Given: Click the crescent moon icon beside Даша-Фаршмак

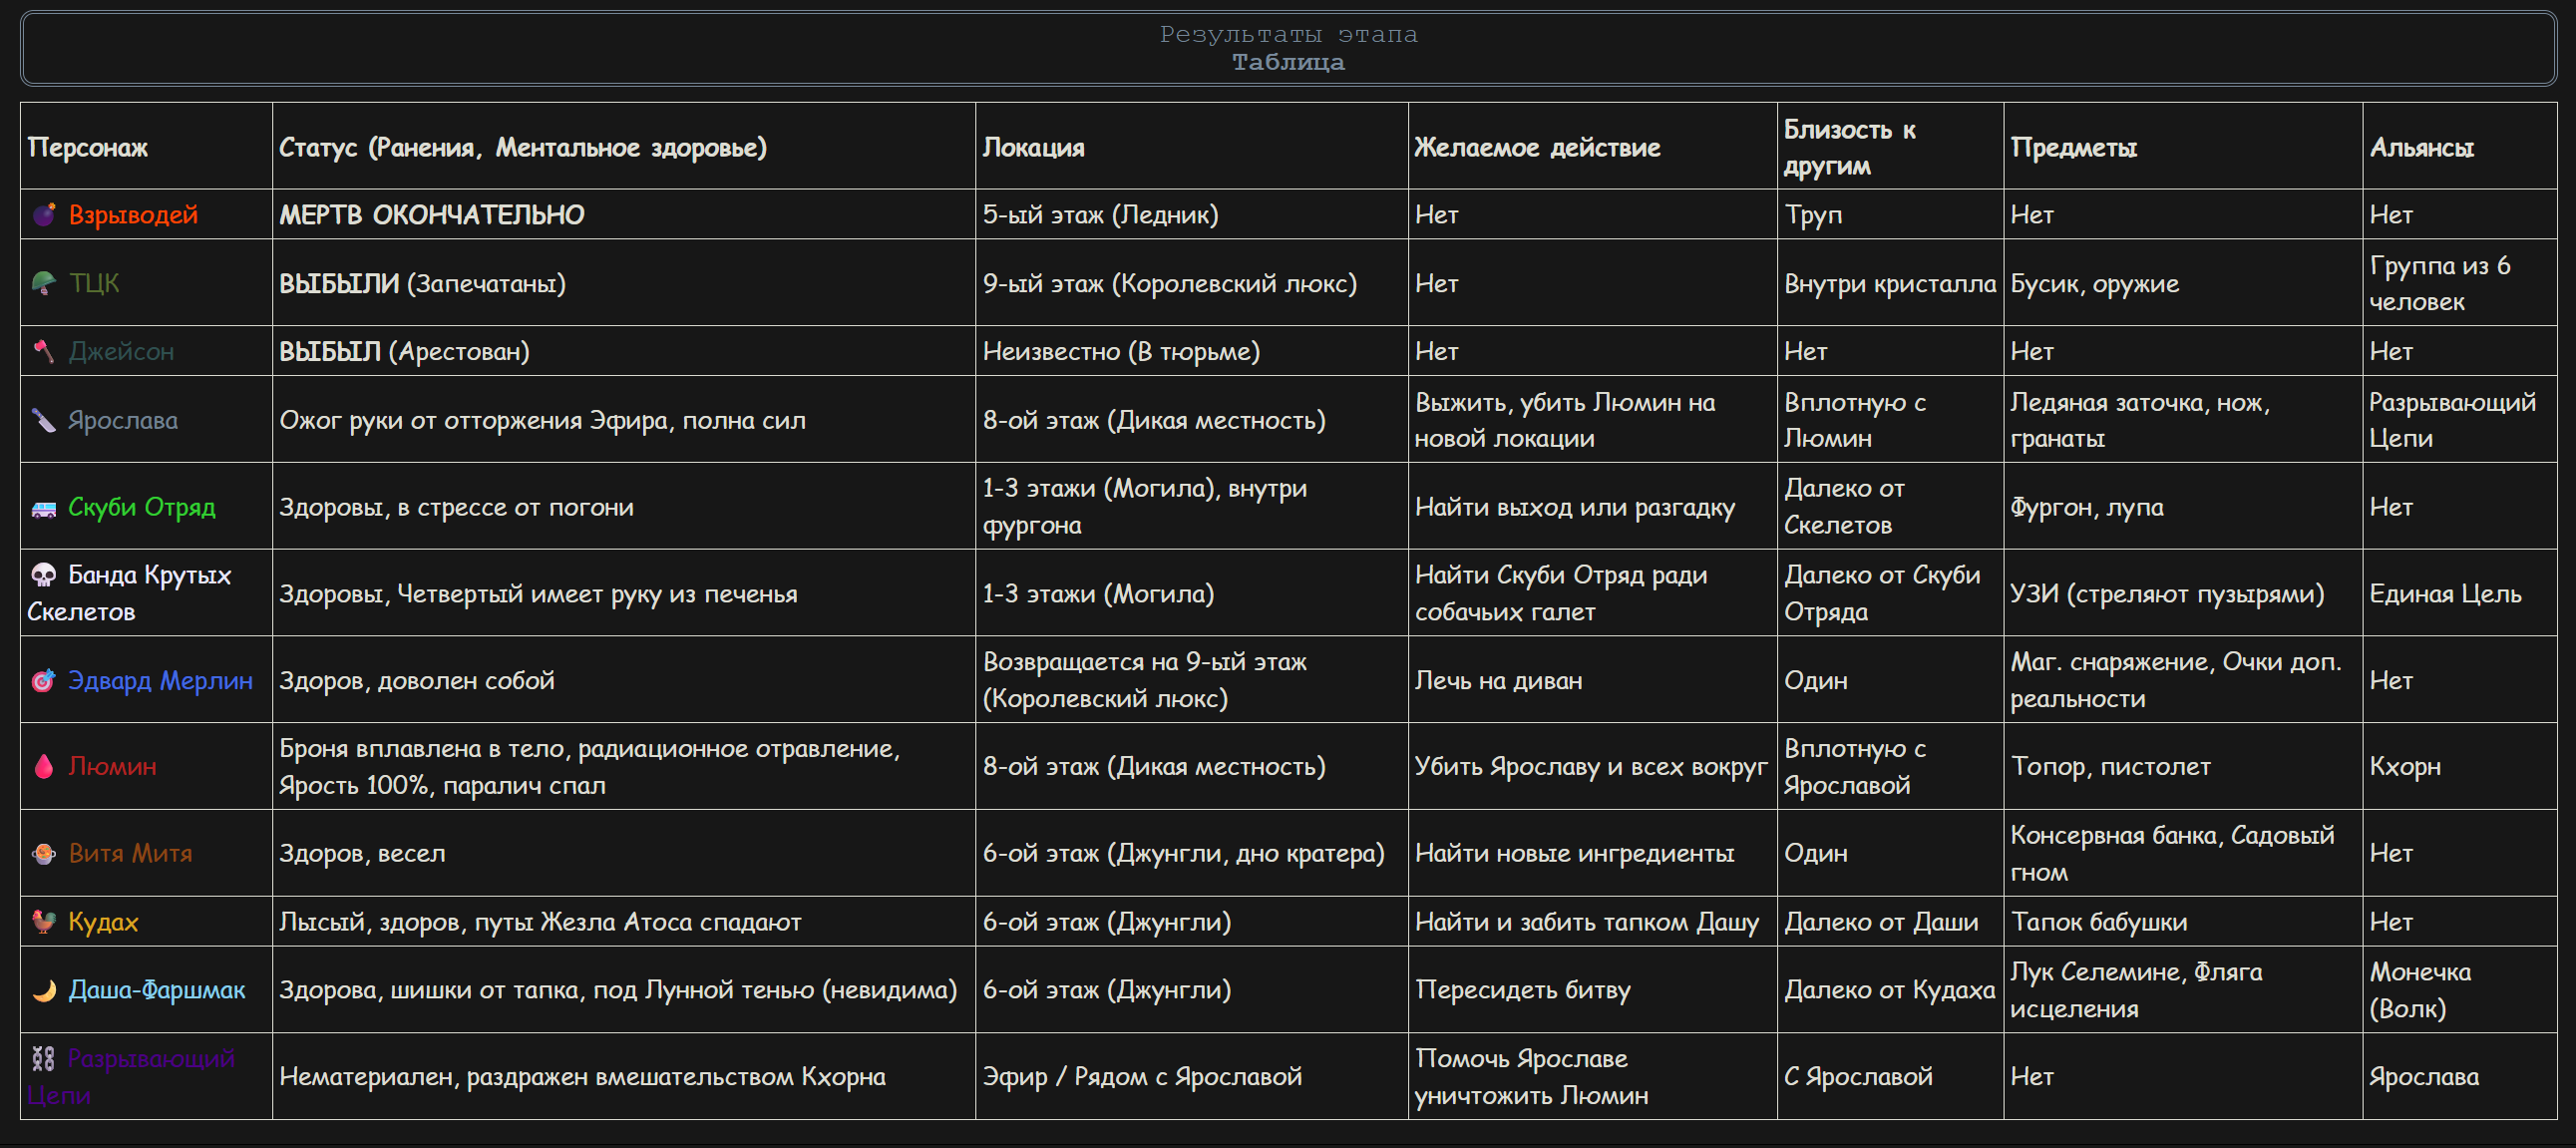Looking at the screenshot, I should click(x=43, y=990).
